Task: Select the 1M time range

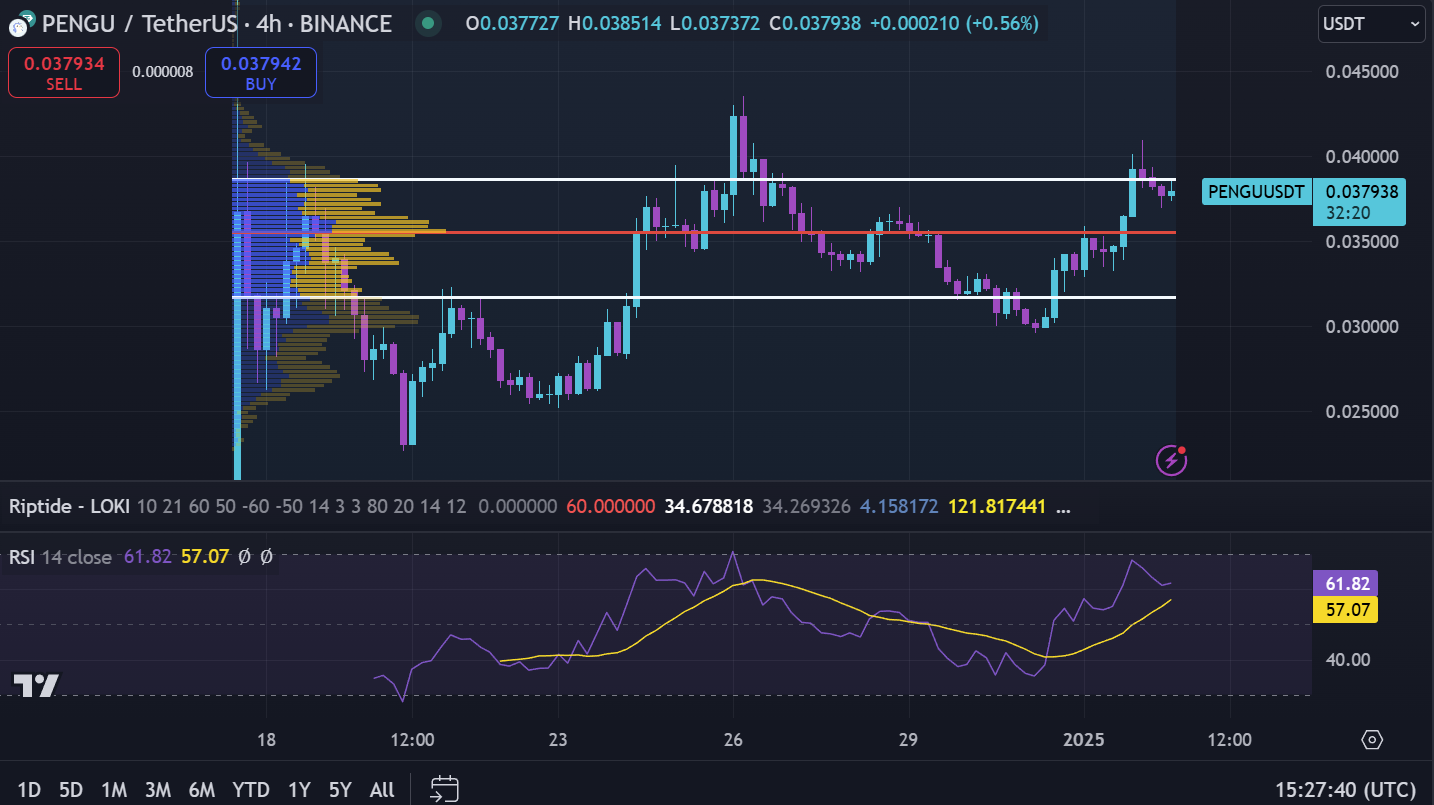Action: (x=113, y=790)
